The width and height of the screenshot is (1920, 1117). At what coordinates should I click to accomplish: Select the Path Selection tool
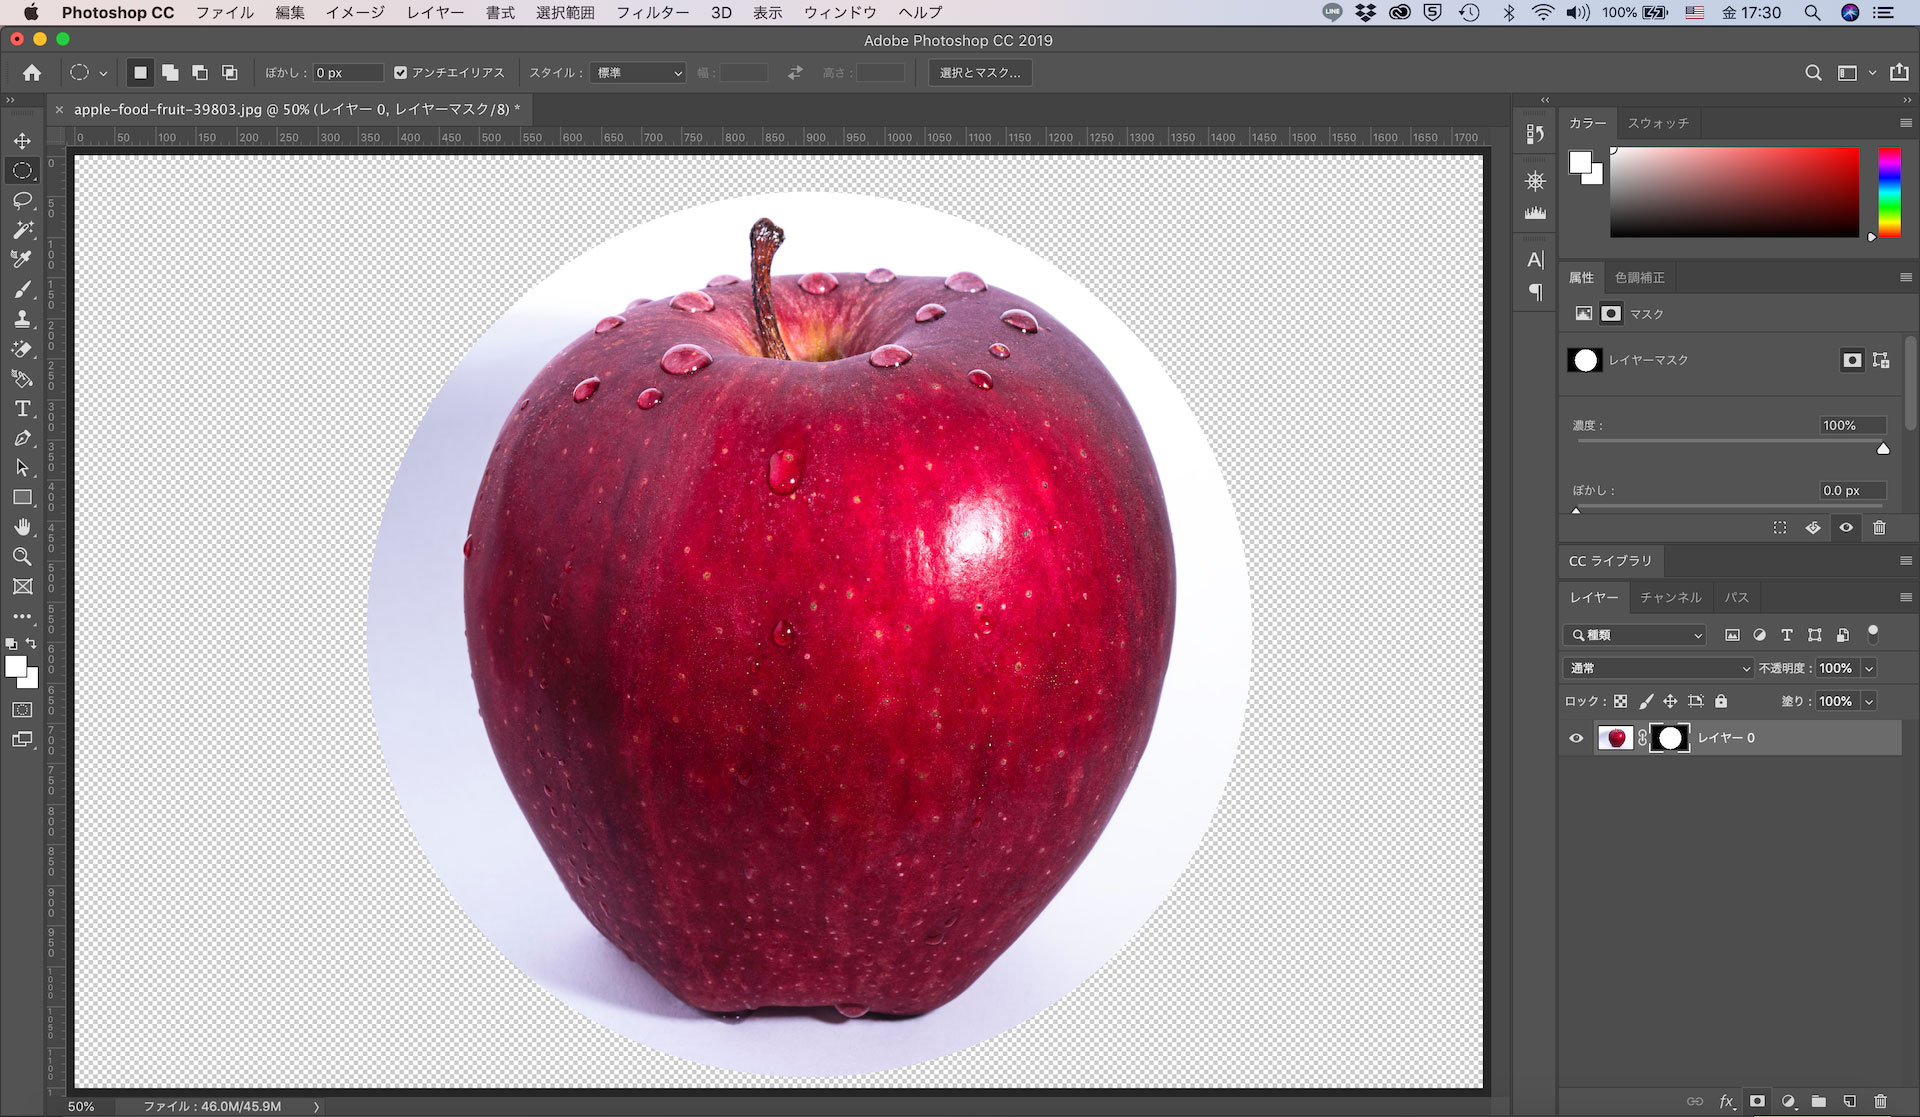pyautogui.click(x=22, y=468)
